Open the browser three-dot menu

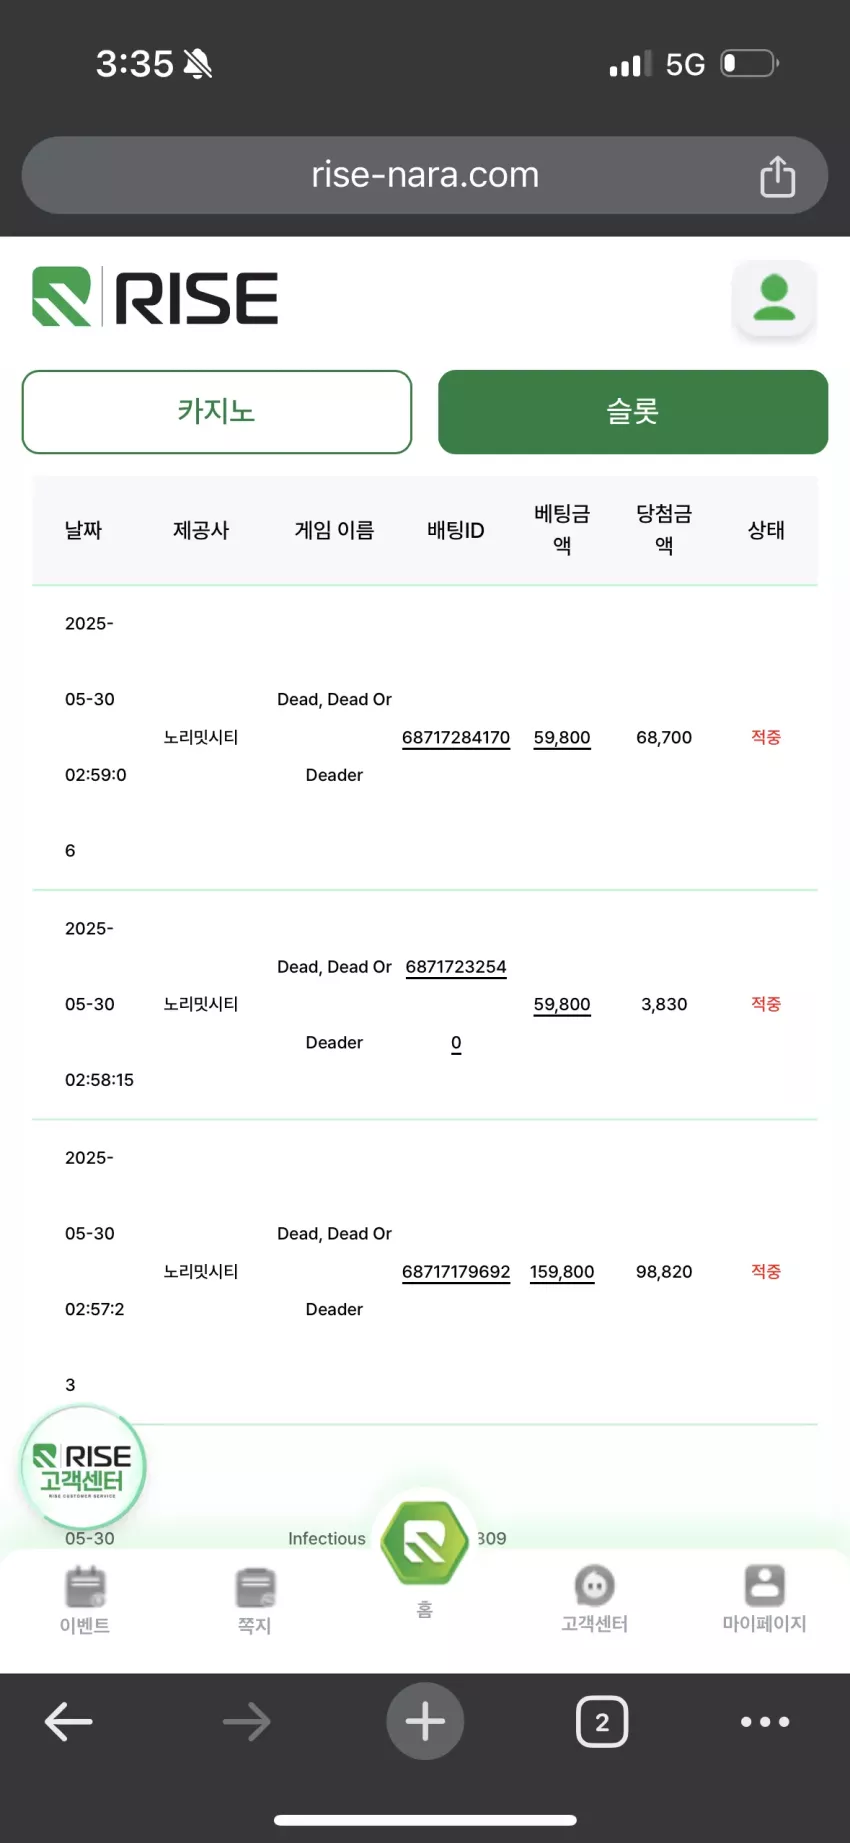click(765, 1721)
